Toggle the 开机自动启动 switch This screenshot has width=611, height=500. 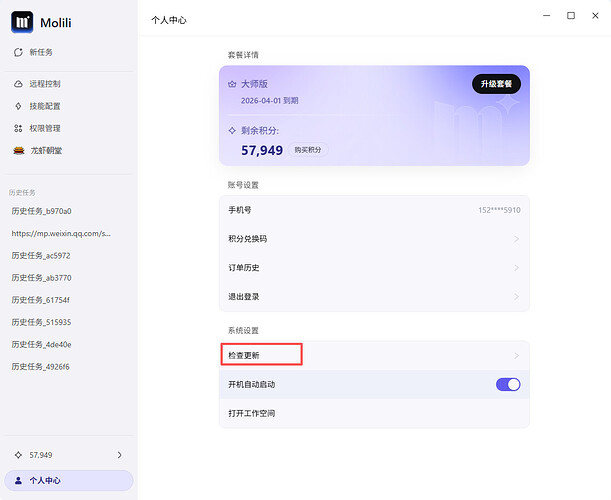508,384
